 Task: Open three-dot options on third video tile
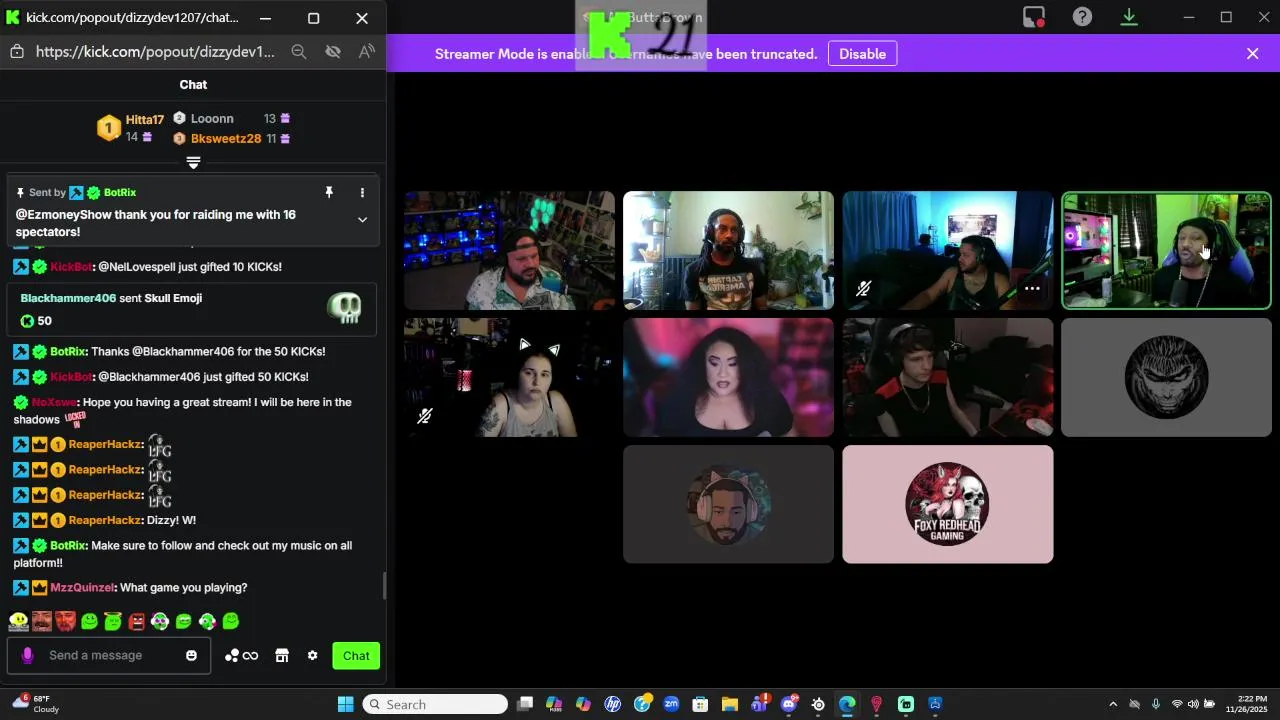[1032, 289]
